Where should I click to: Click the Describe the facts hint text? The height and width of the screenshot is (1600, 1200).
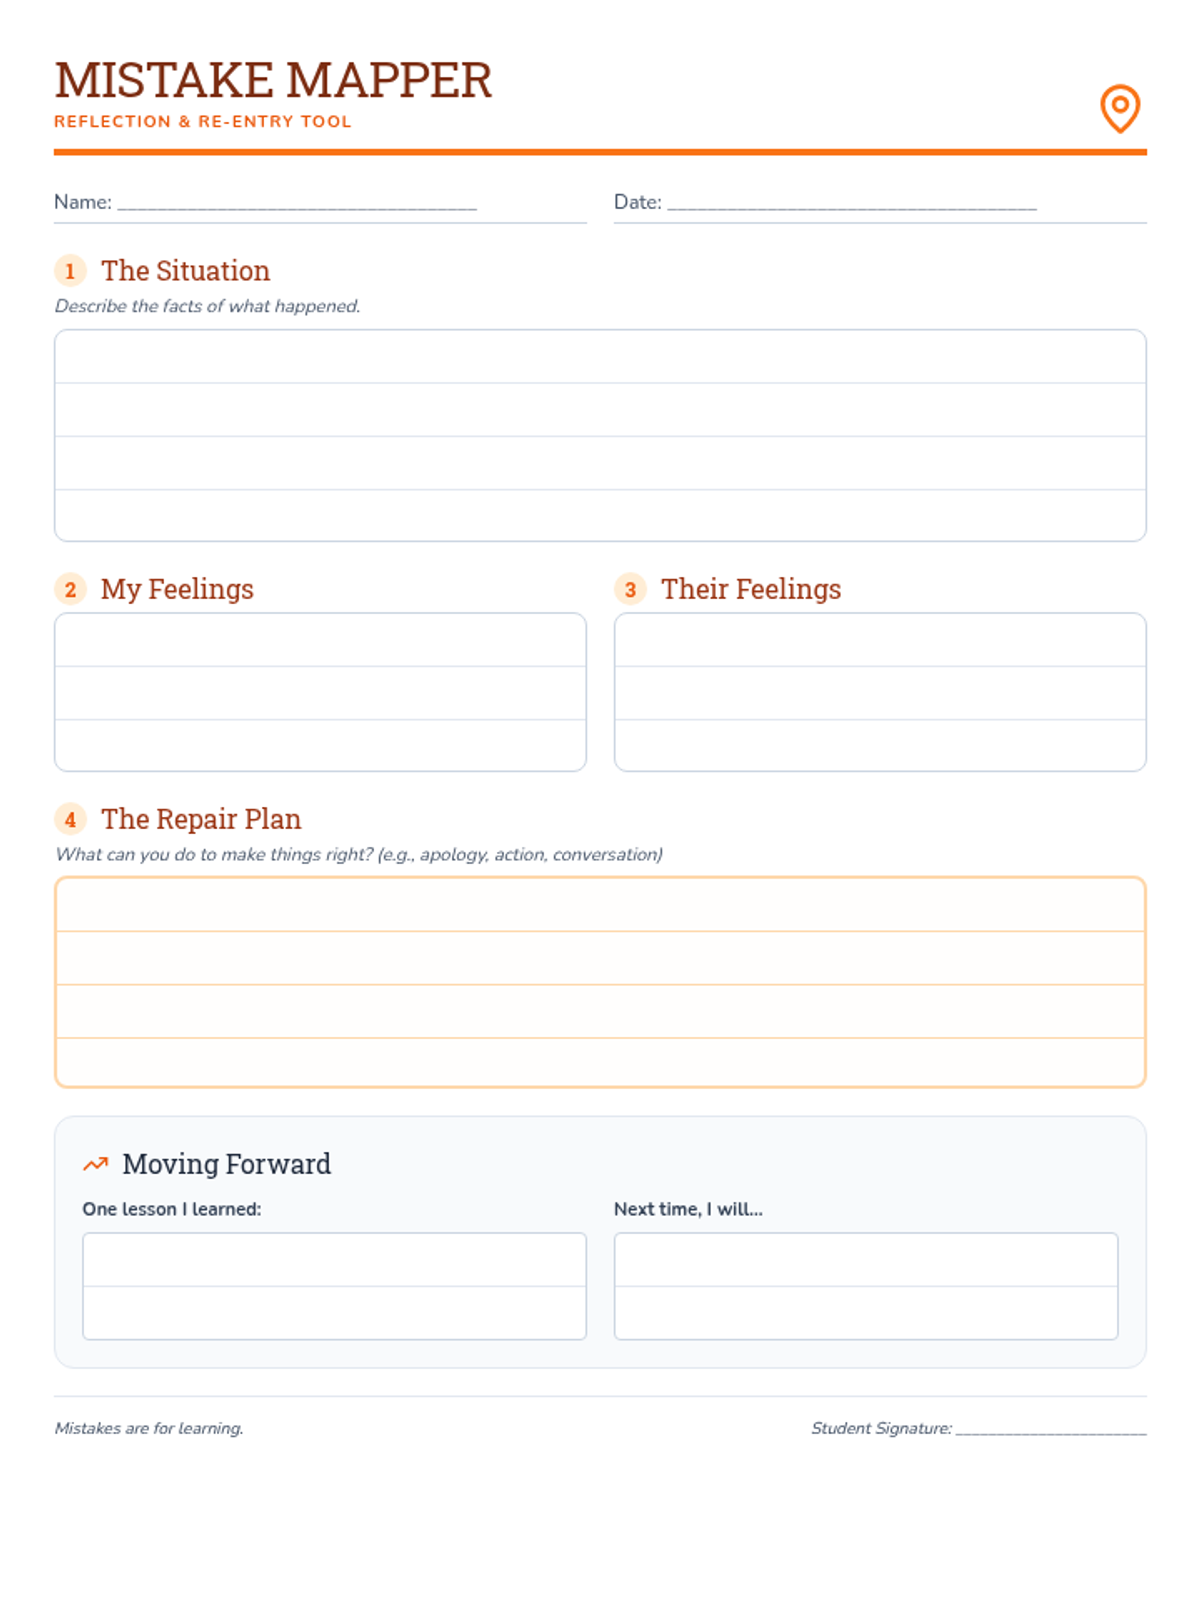pos(207,306)
